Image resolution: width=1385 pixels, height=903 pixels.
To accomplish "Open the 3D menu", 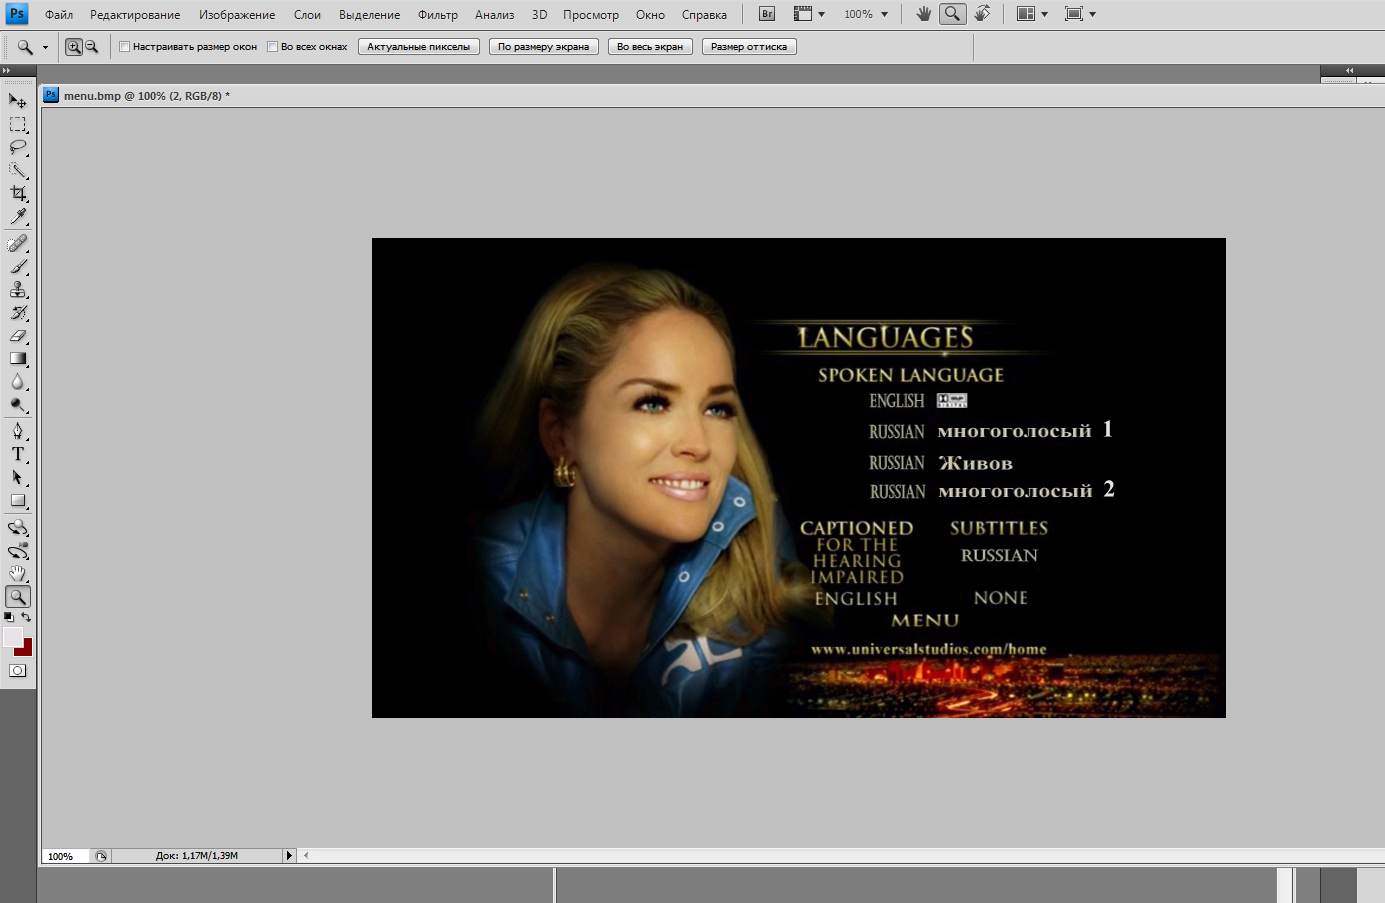I will [539, 15].
